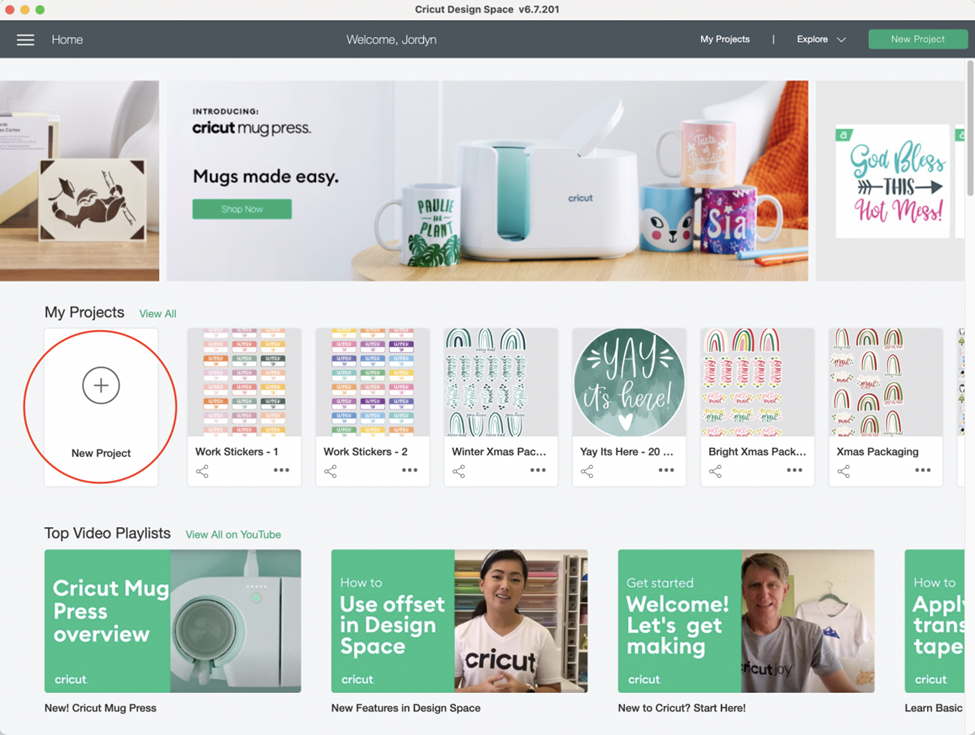Open Work Stickers - 2 thumbnail

click(372, 382)
